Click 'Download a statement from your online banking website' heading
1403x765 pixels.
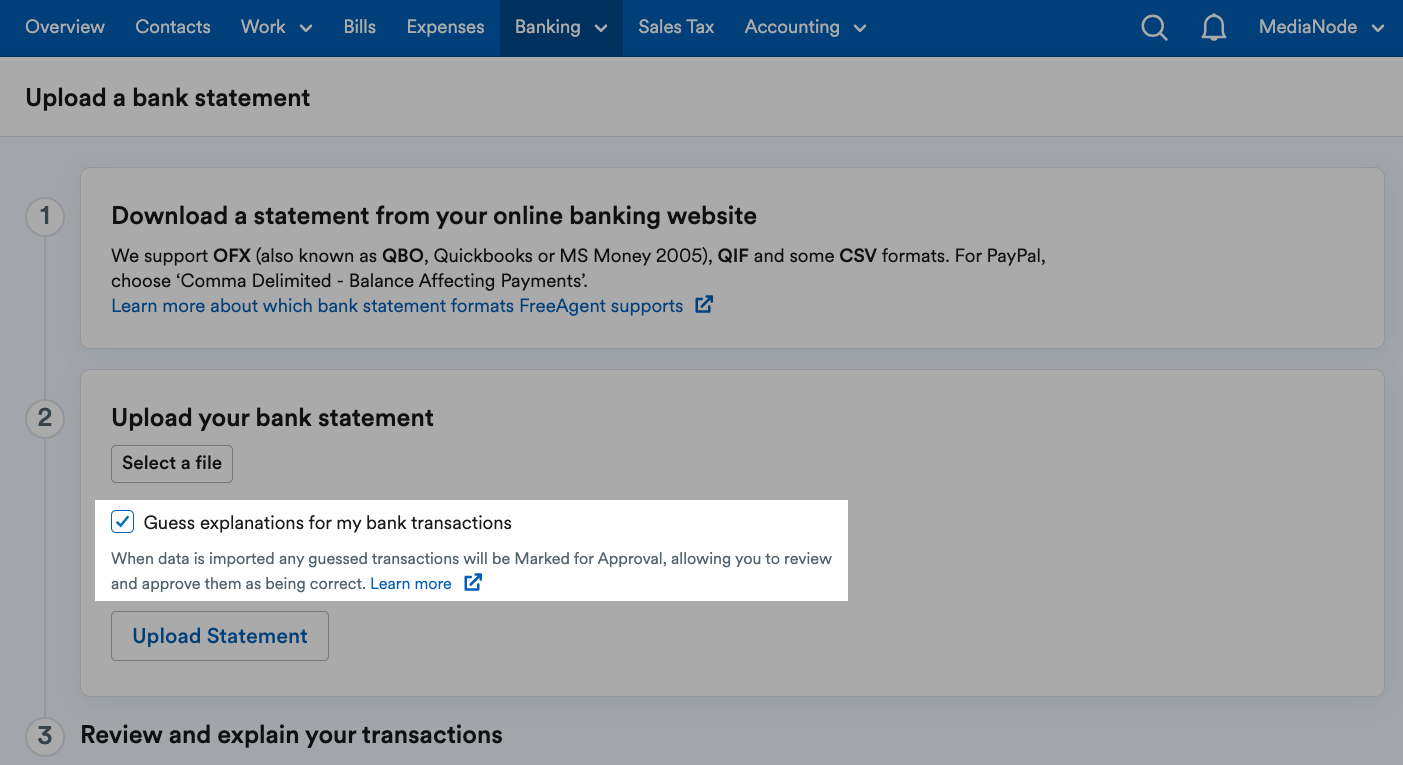point(434,216)
